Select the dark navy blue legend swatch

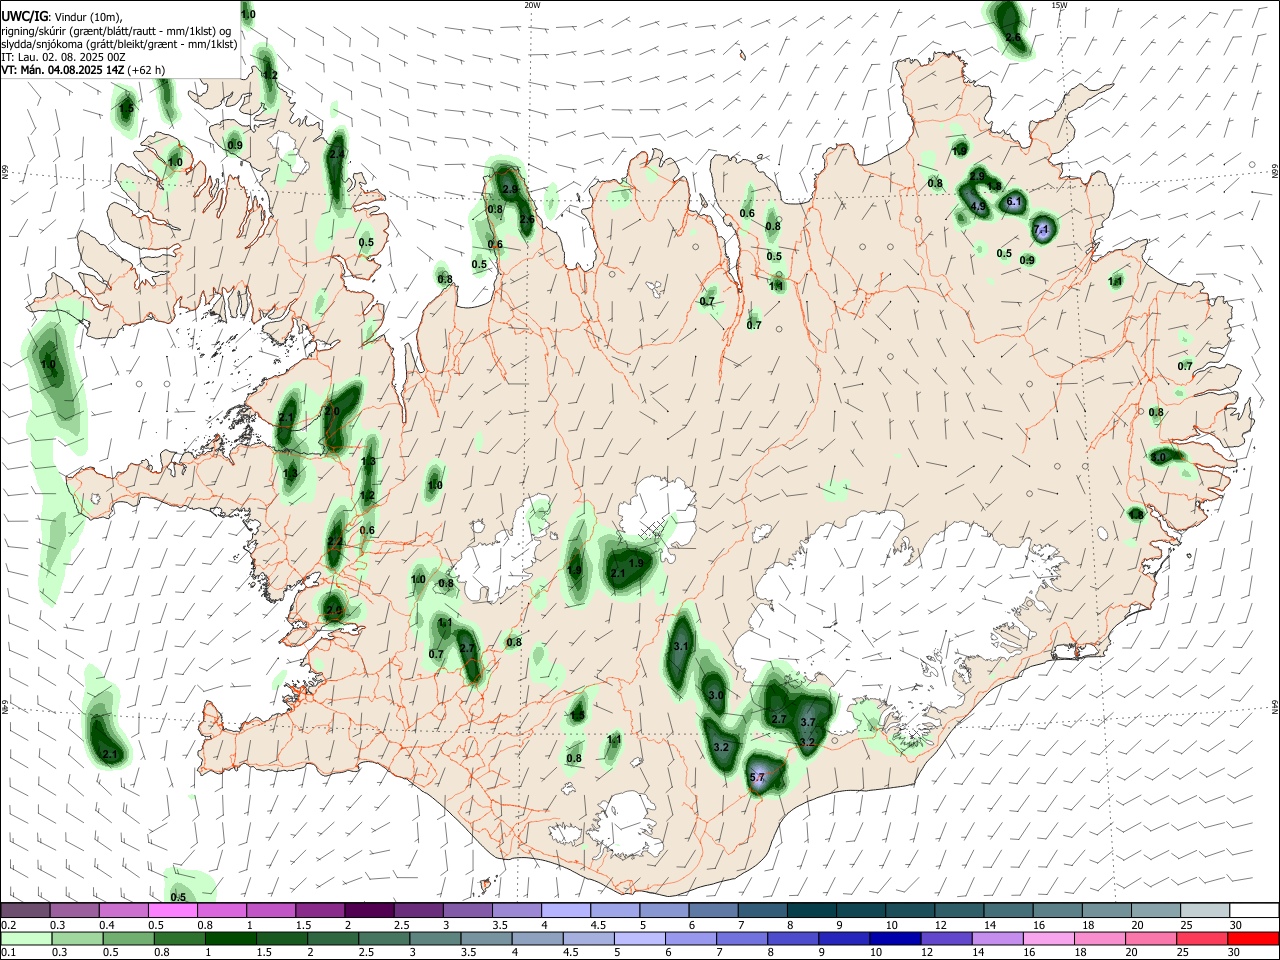click(x=894, y=938)
